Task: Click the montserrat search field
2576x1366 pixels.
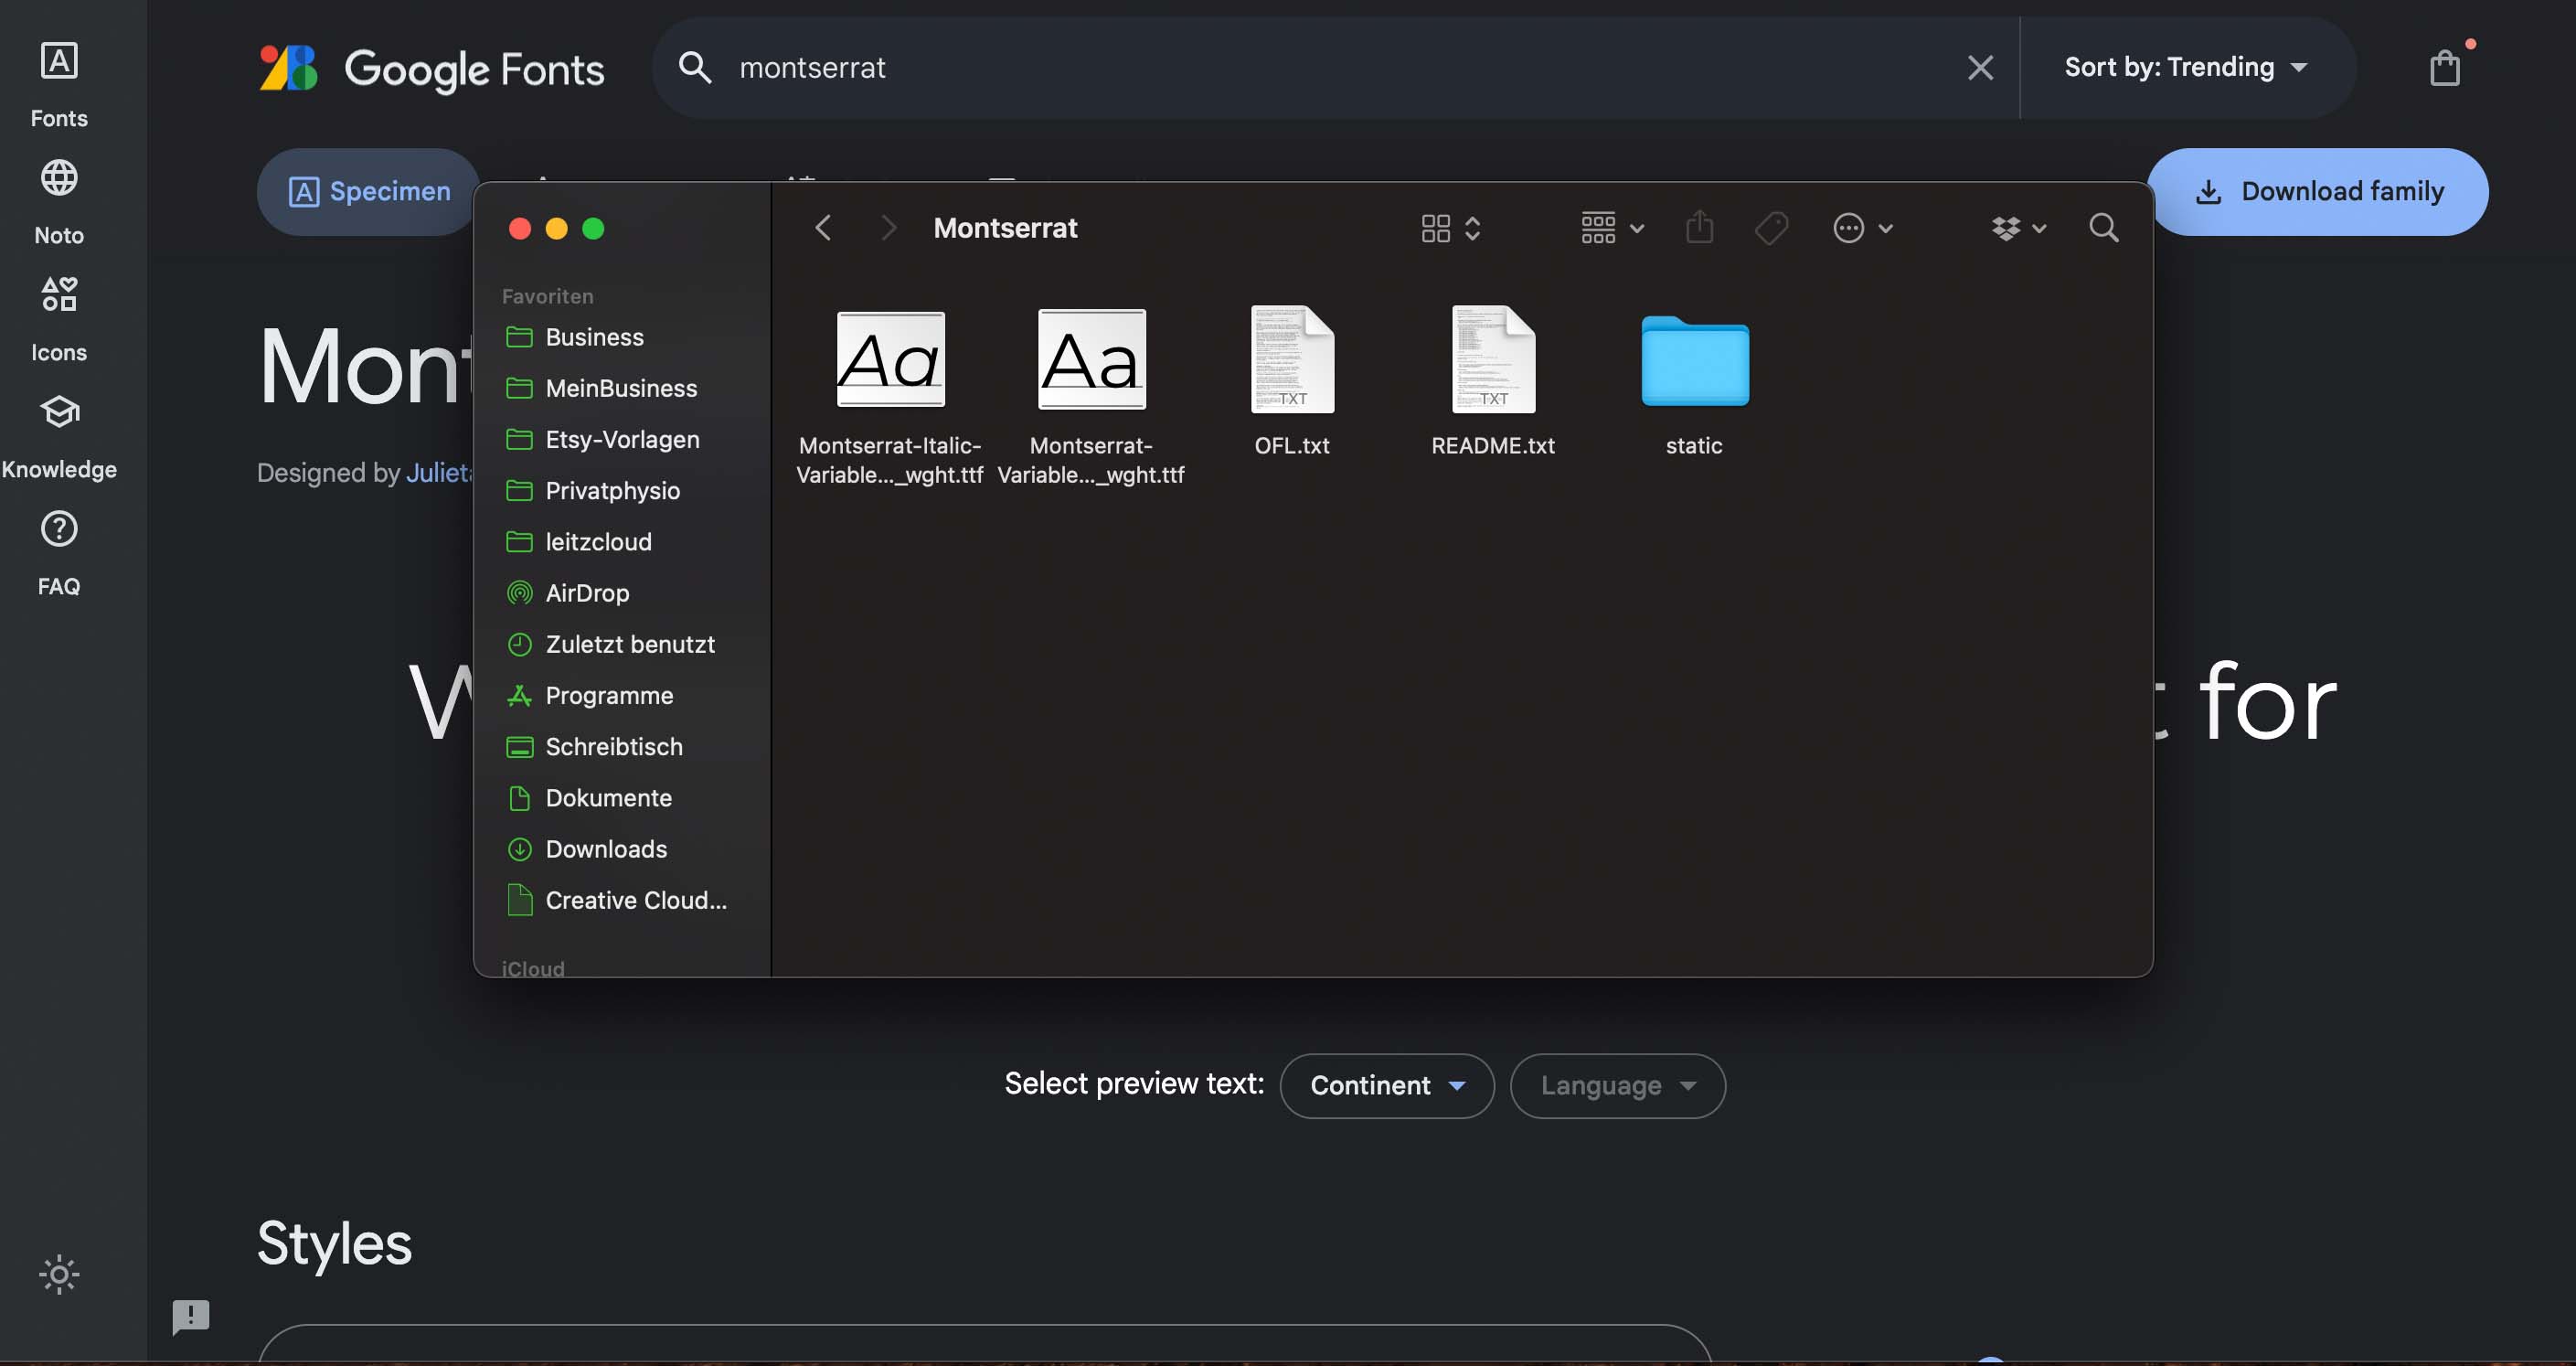Action: (1335, 67)
